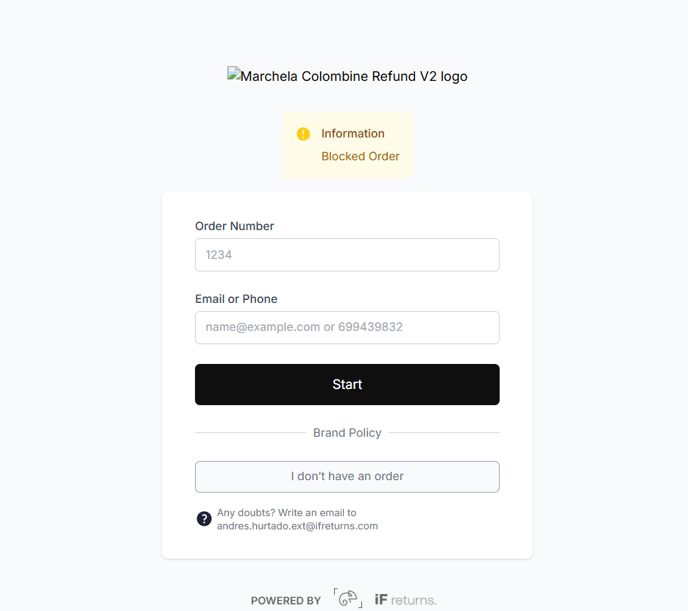The height and width of the screenshot is (611, 688).
Task: Click the Order Number label
Action: [234, 226]
